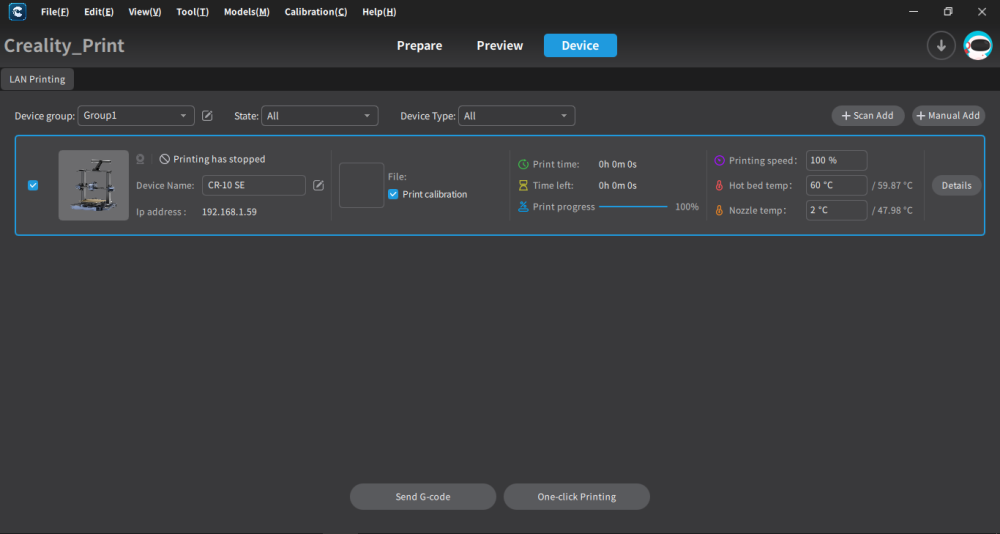This screenshot has width=1000, height=534.
Task: Click the One-click Printing button
Action: (x=577, y=497)
